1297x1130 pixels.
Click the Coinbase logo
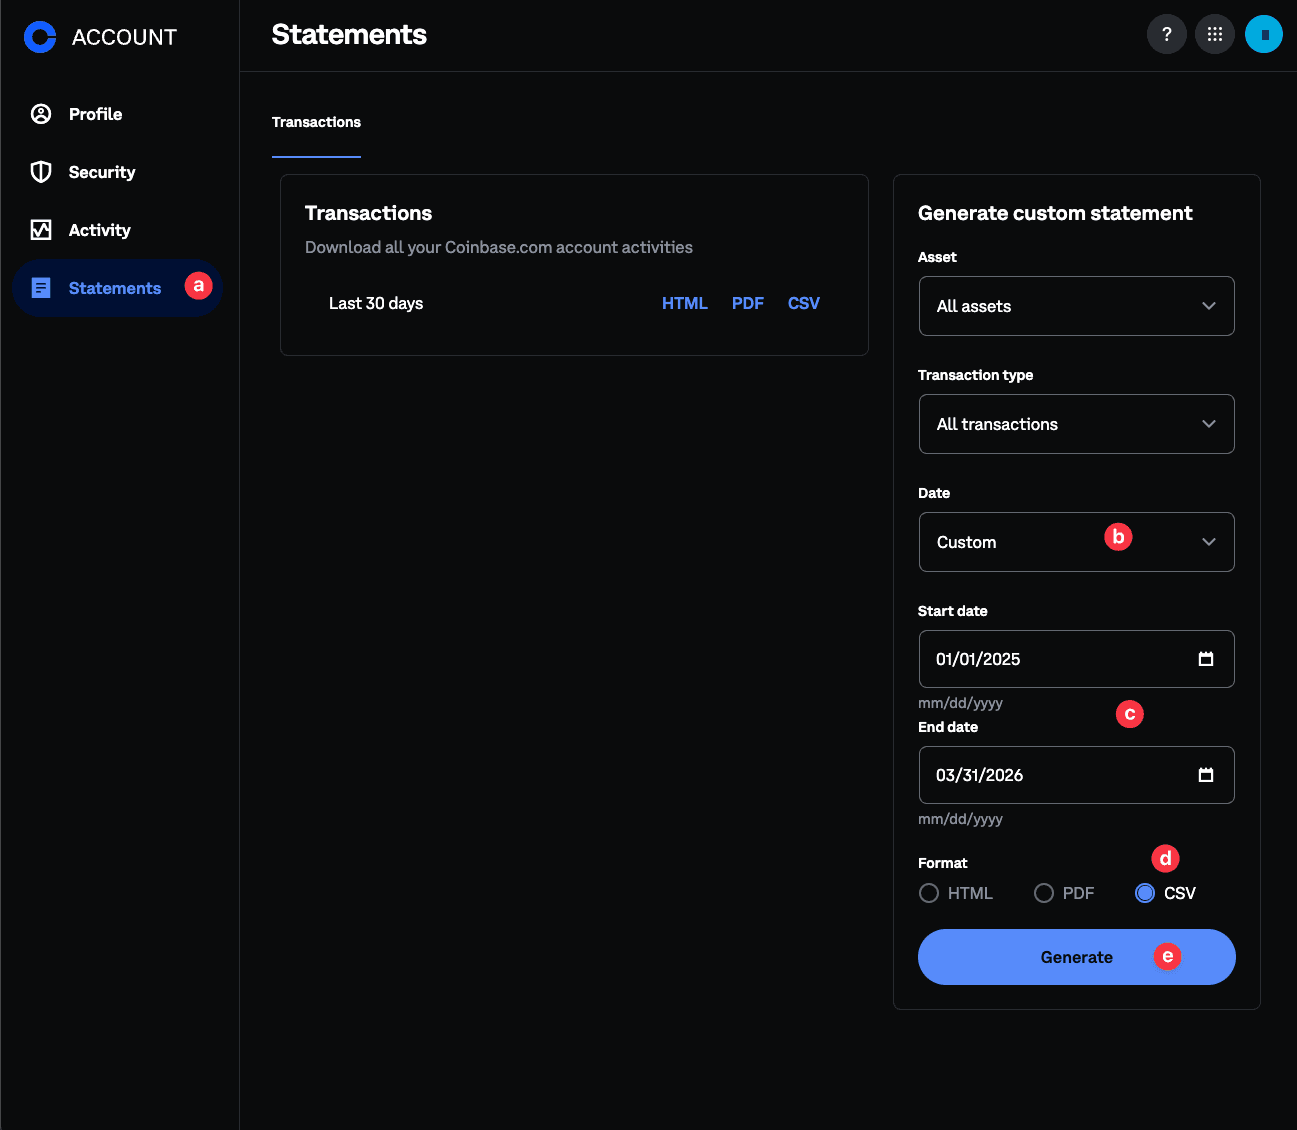point(39,37)
